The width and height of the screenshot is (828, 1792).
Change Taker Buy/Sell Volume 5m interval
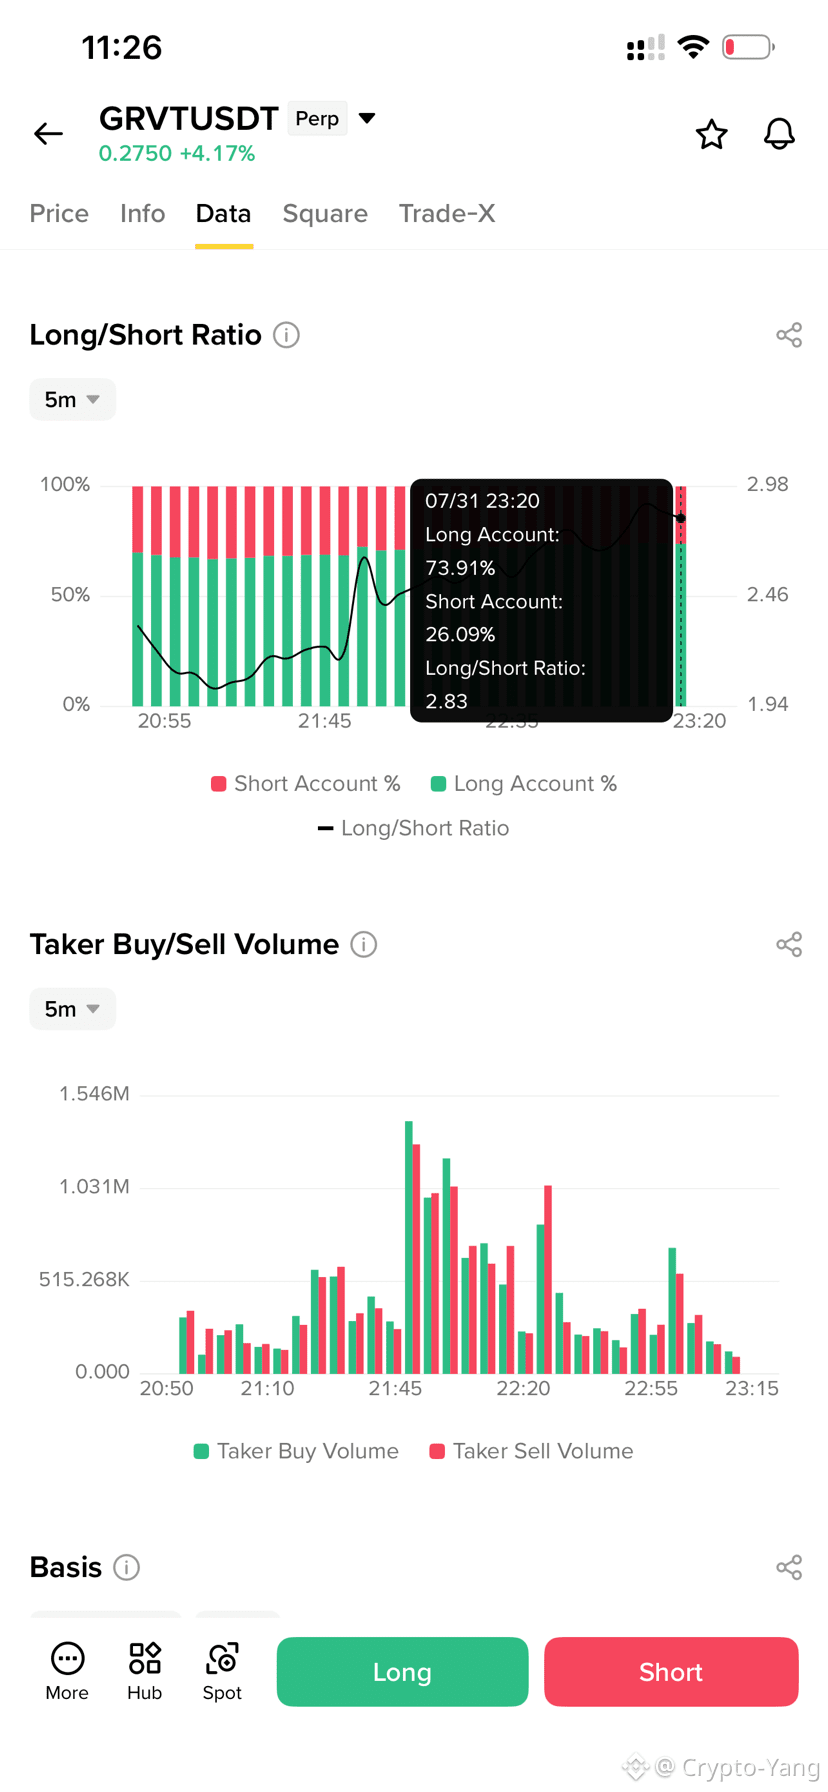click(x=72, y=1009)
